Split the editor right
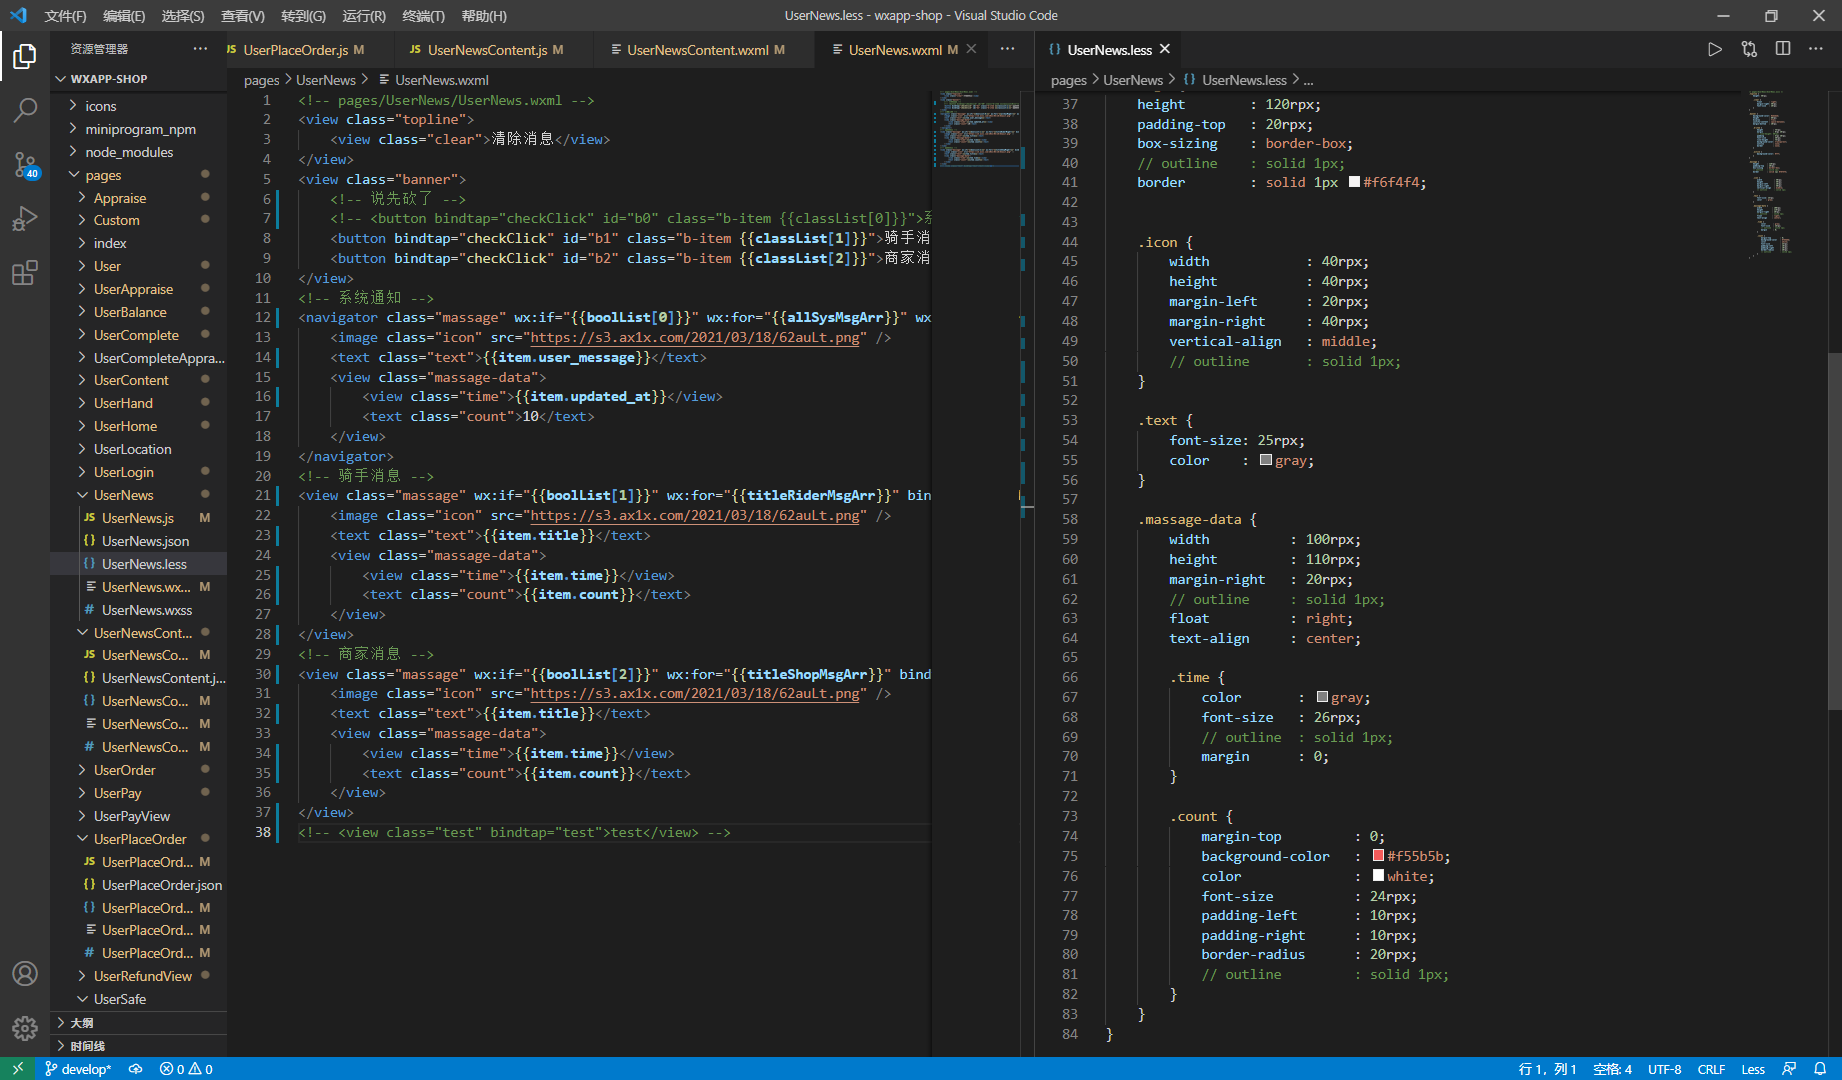 (1783, 49)
